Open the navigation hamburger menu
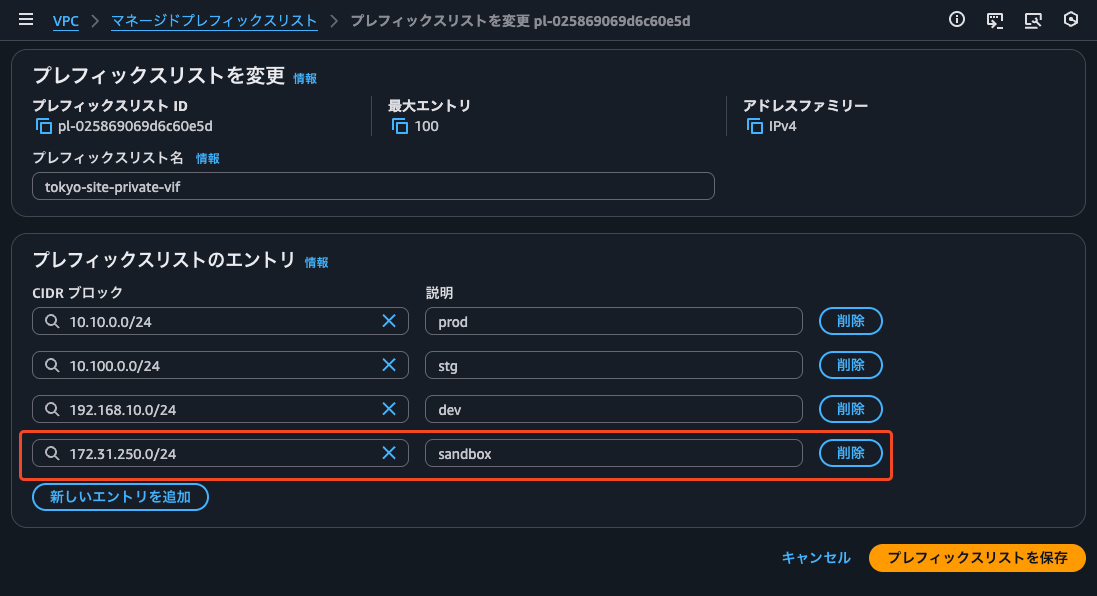1097x596 pixels. [26, 19]
